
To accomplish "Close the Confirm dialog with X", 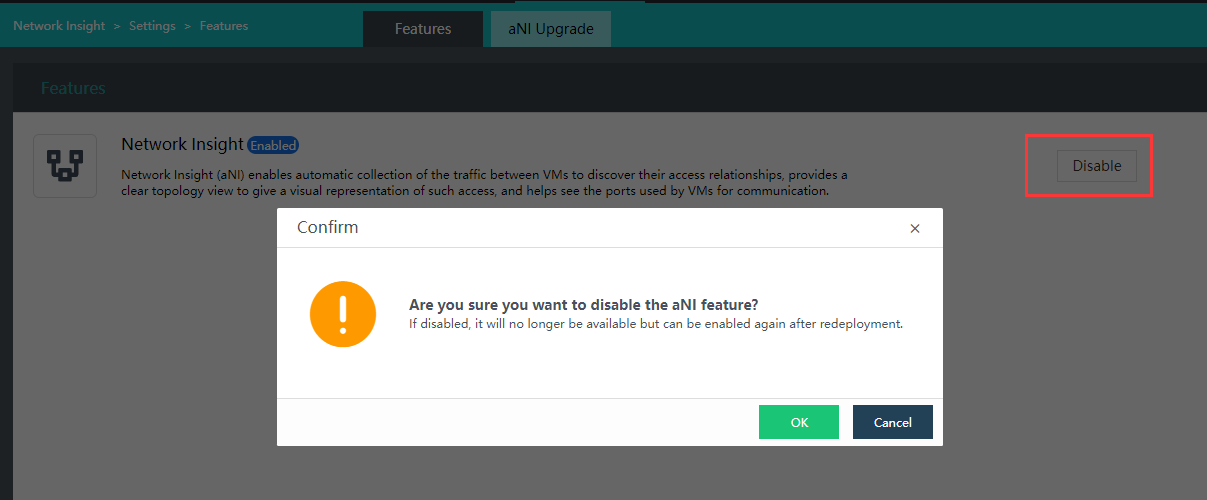I will (x=914, y=229).
